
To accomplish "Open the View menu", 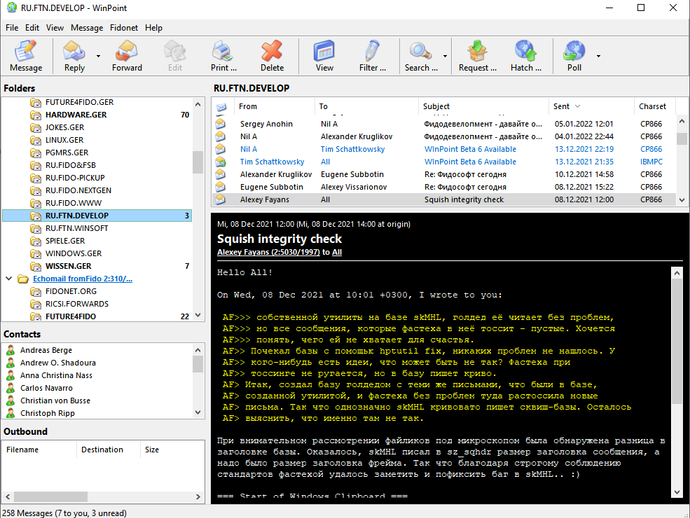I will pos(55,28).
